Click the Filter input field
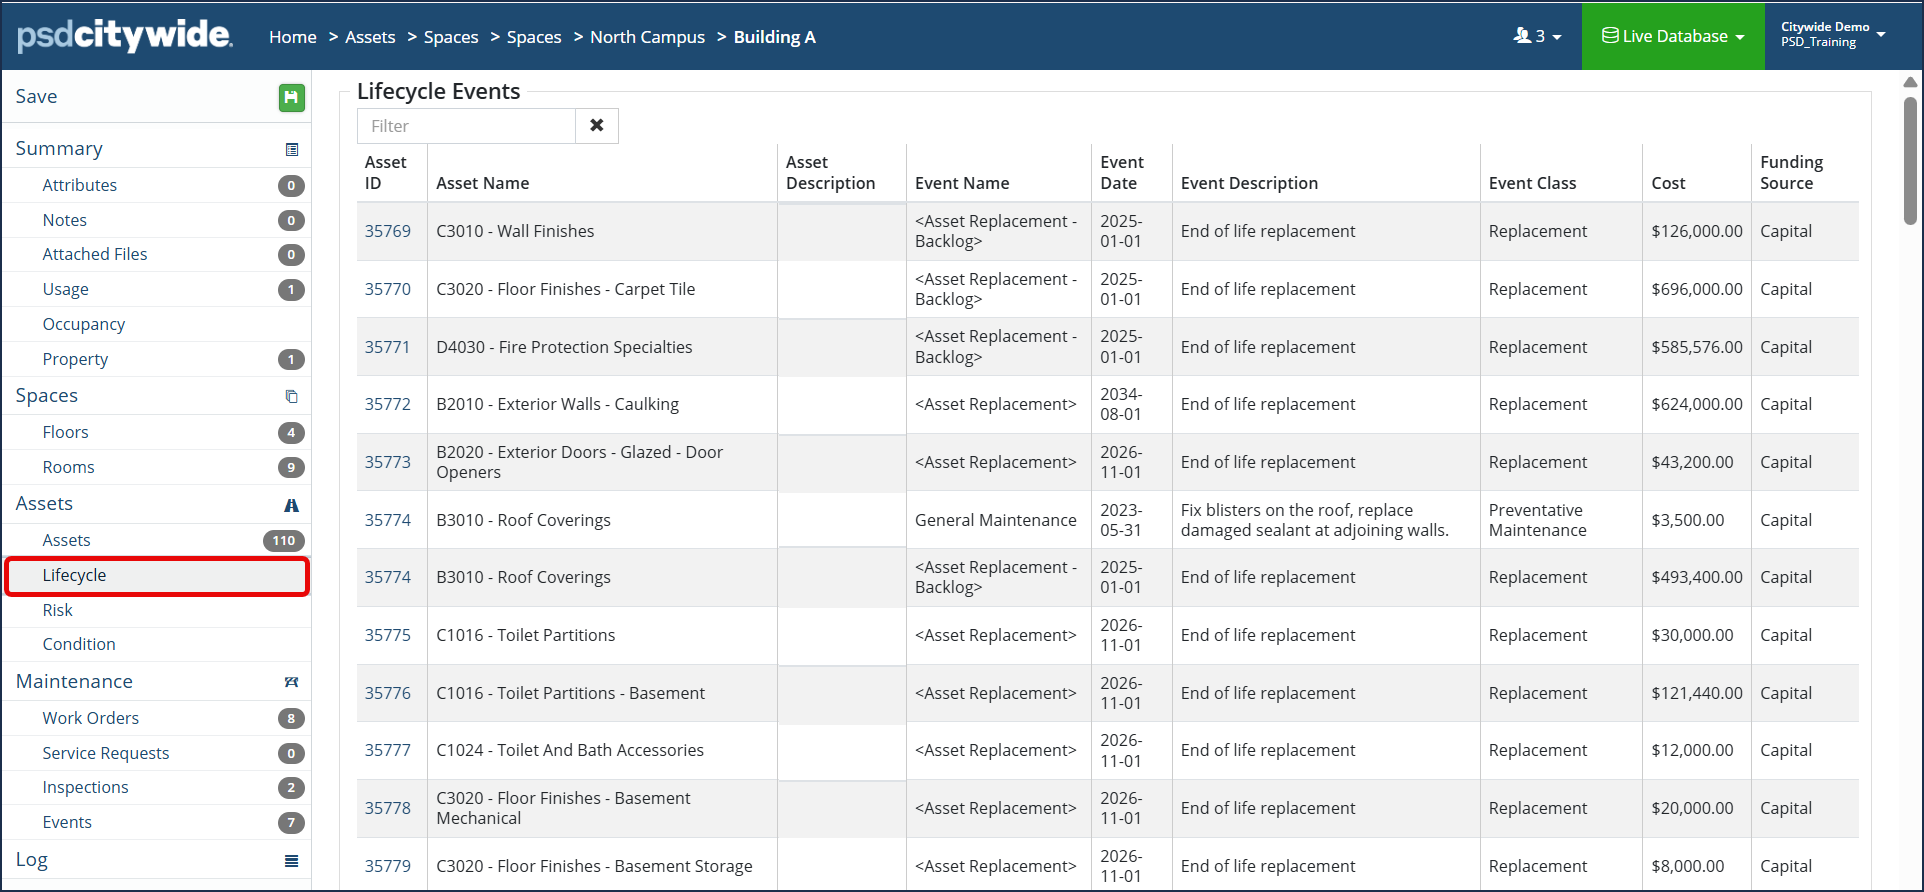1924x892 pixels. 466,126
